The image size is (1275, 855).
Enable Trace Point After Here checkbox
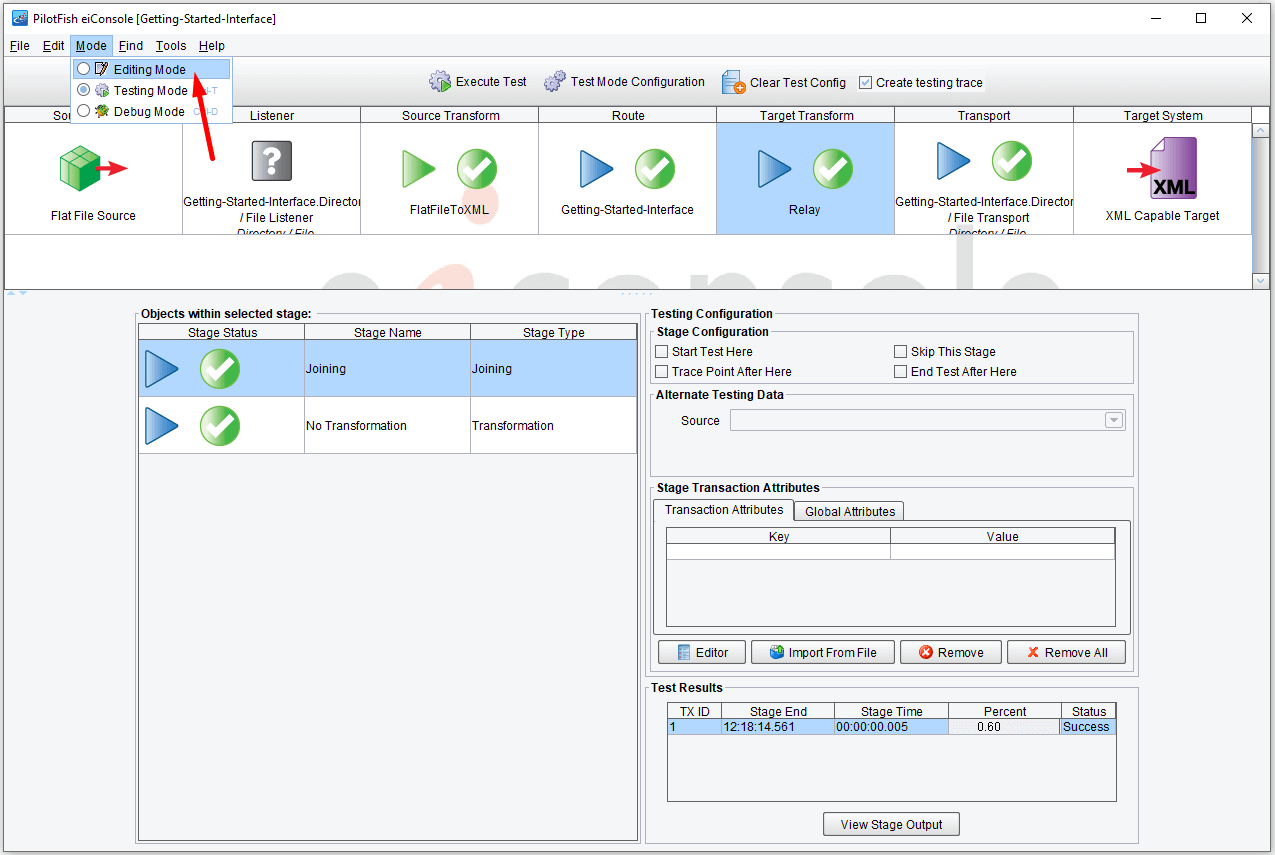tap(662, 372)
